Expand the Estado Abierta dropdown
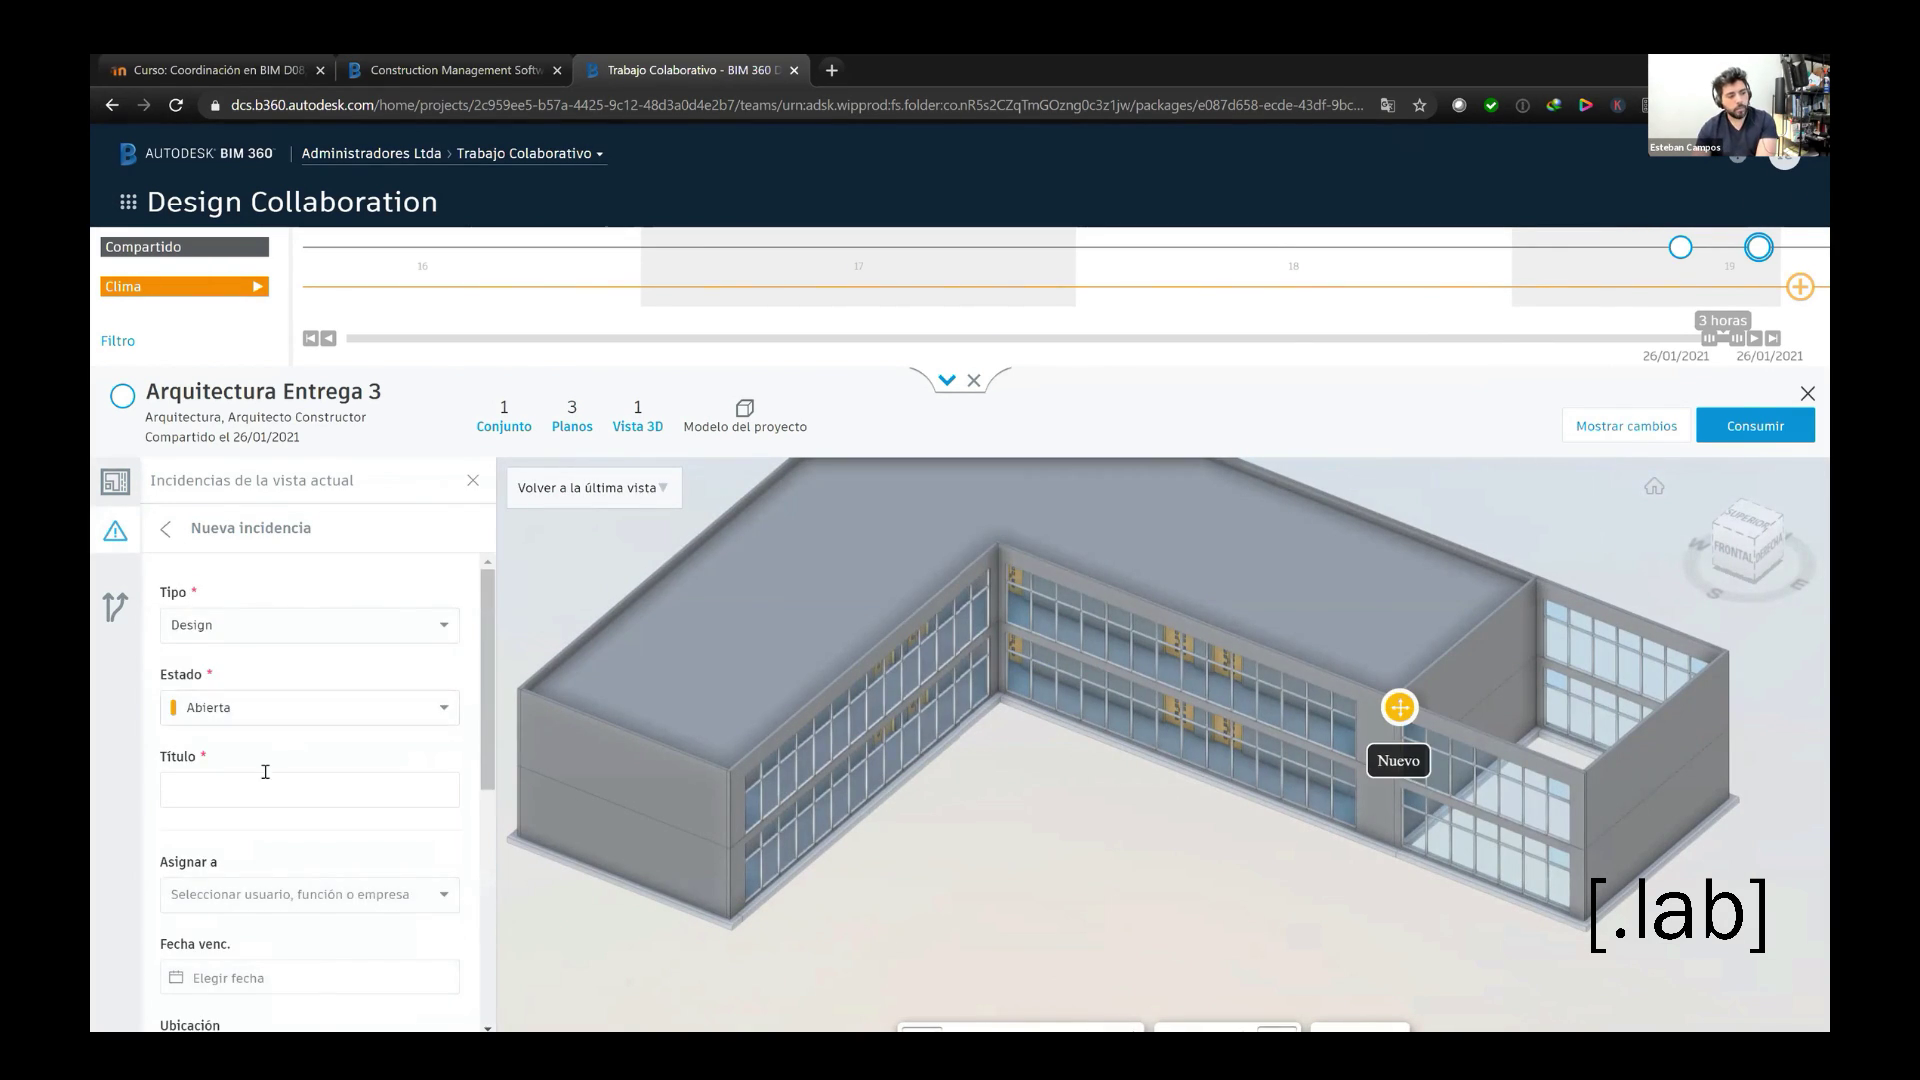Screen dimensions: 1920x1080 point(309,708)
